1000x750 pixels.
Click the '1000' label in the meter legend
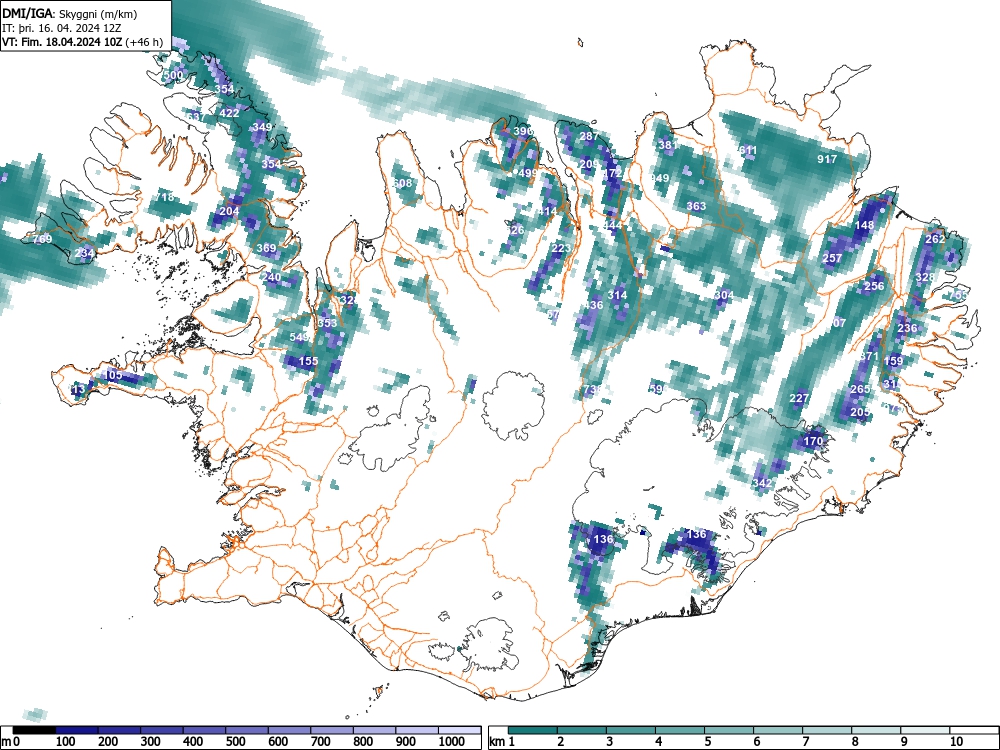click(x=452, y=741)
